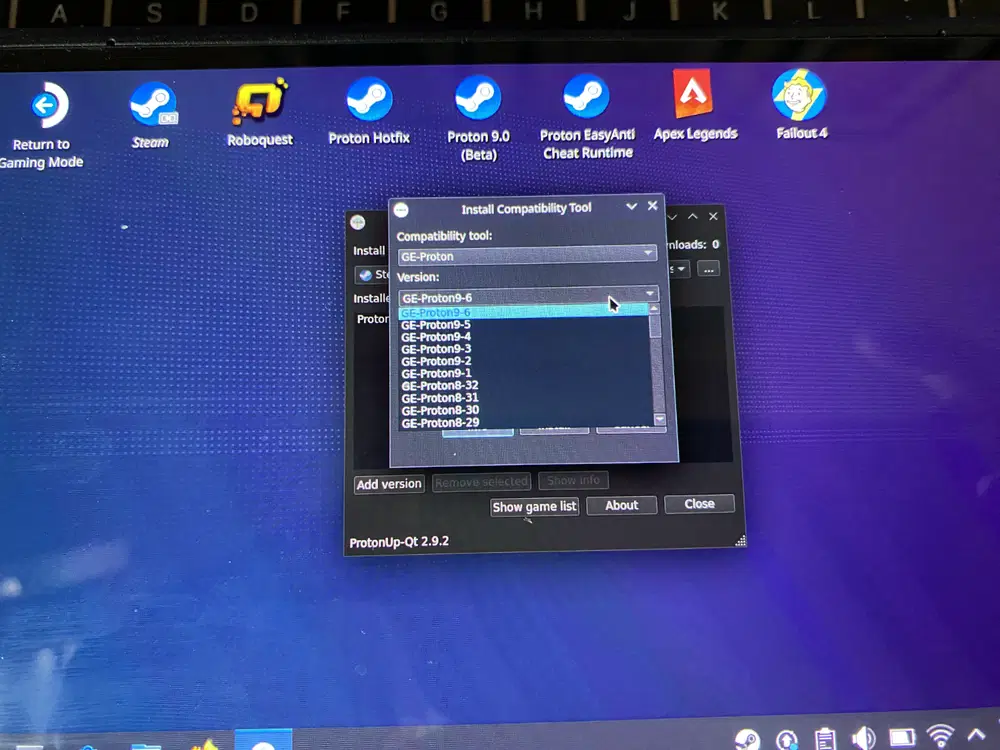Maximize the ProtonUp-Qt main window
Viewport: 1000px width, 750px height.
point(693,217)
